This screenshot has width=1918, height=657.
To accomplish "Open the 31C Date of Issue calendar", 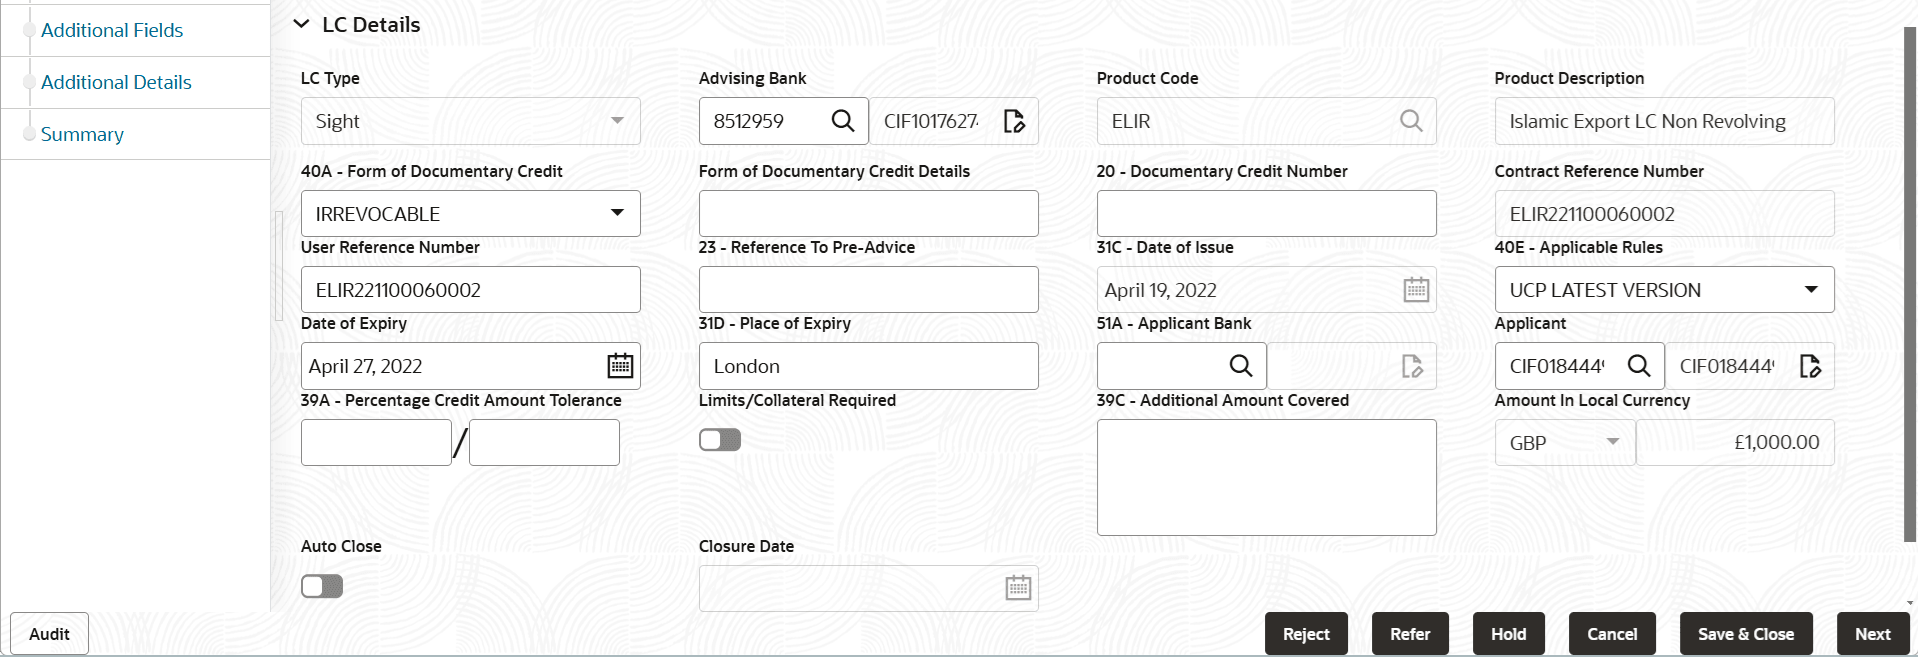I will [1416, 289].
